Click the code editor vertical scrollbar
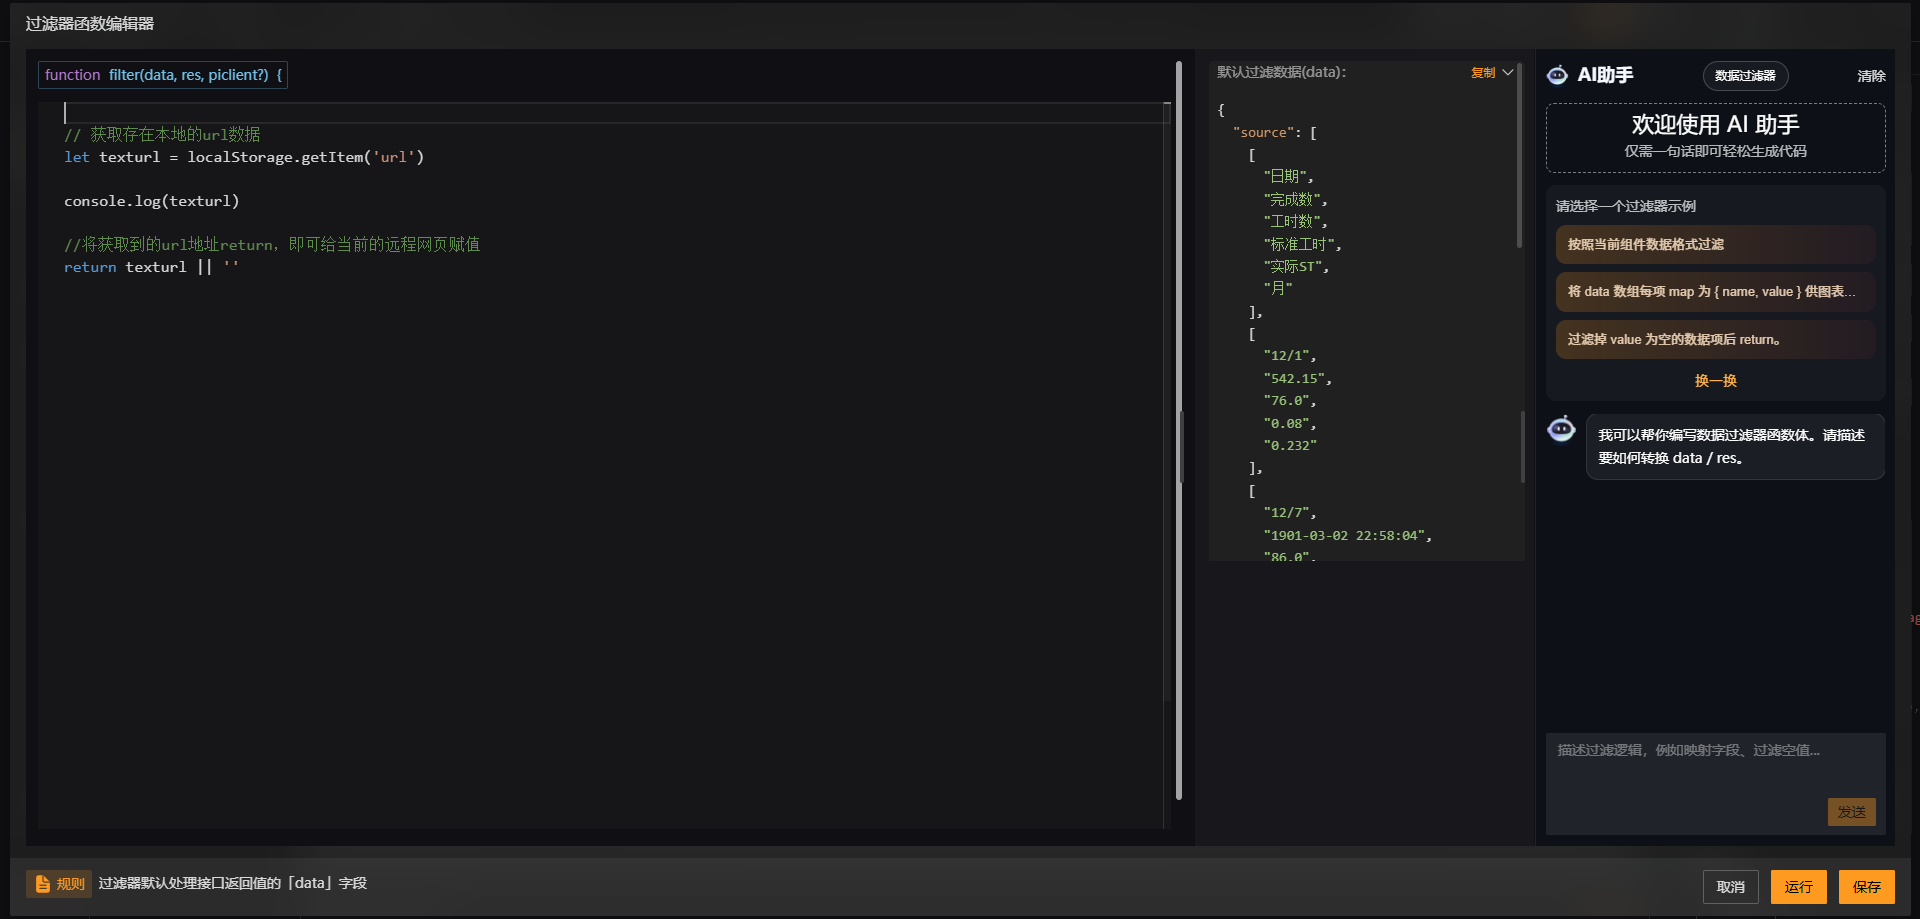 point(1179,430)
